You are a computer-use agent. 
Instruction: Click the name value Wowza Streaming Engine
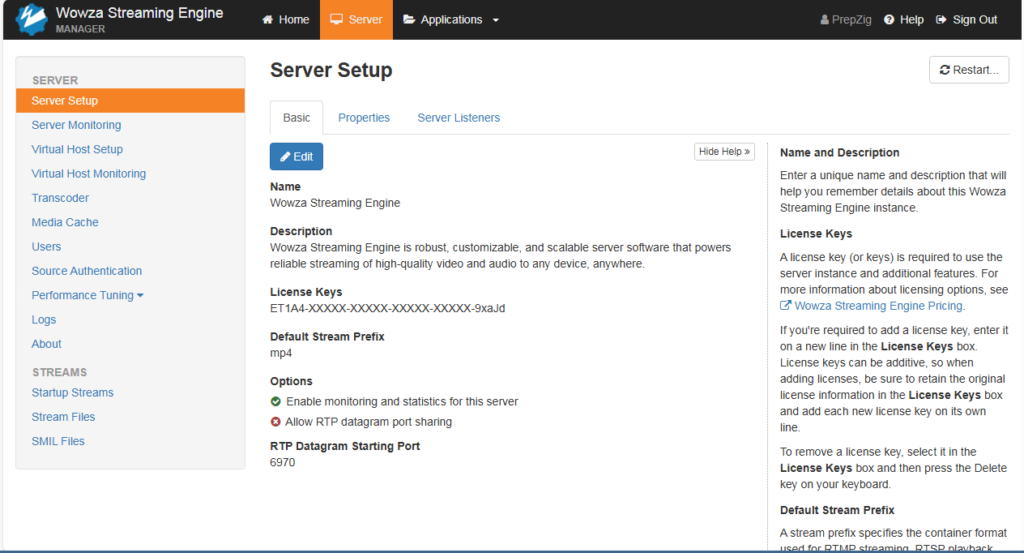335,203
